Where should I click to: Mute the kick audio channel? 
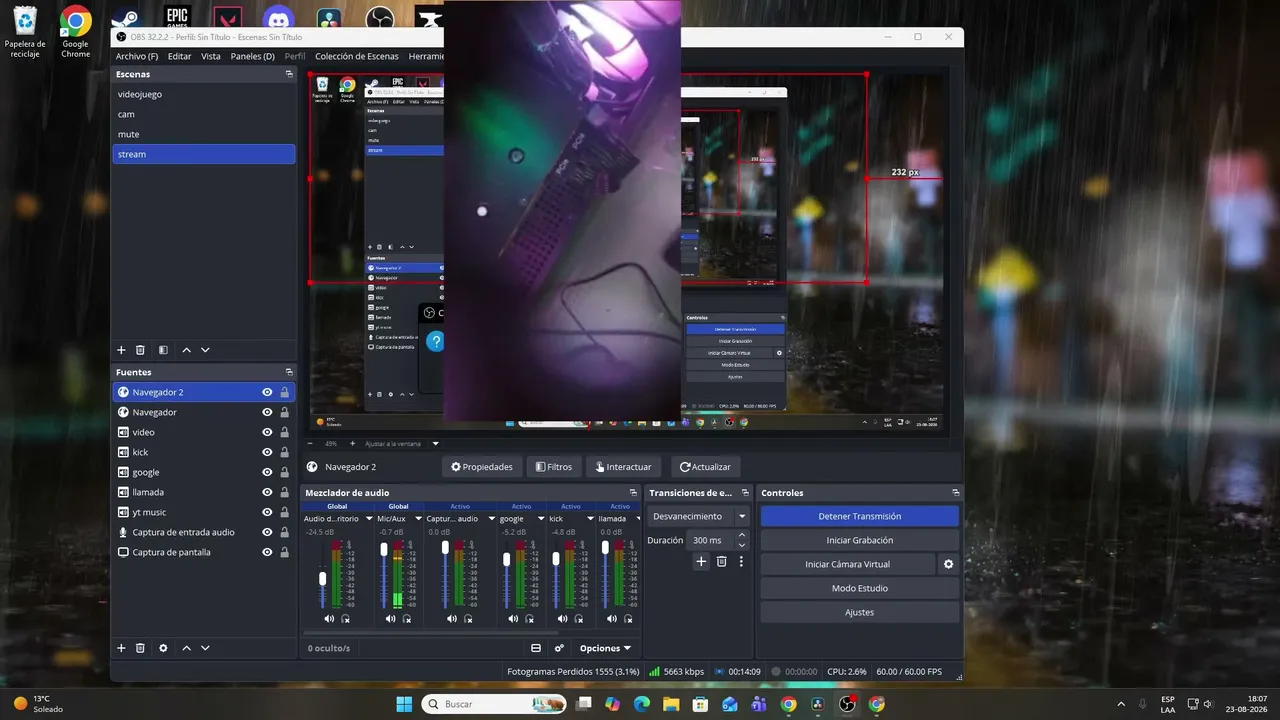pyautogui.click(x=561, y=619)
